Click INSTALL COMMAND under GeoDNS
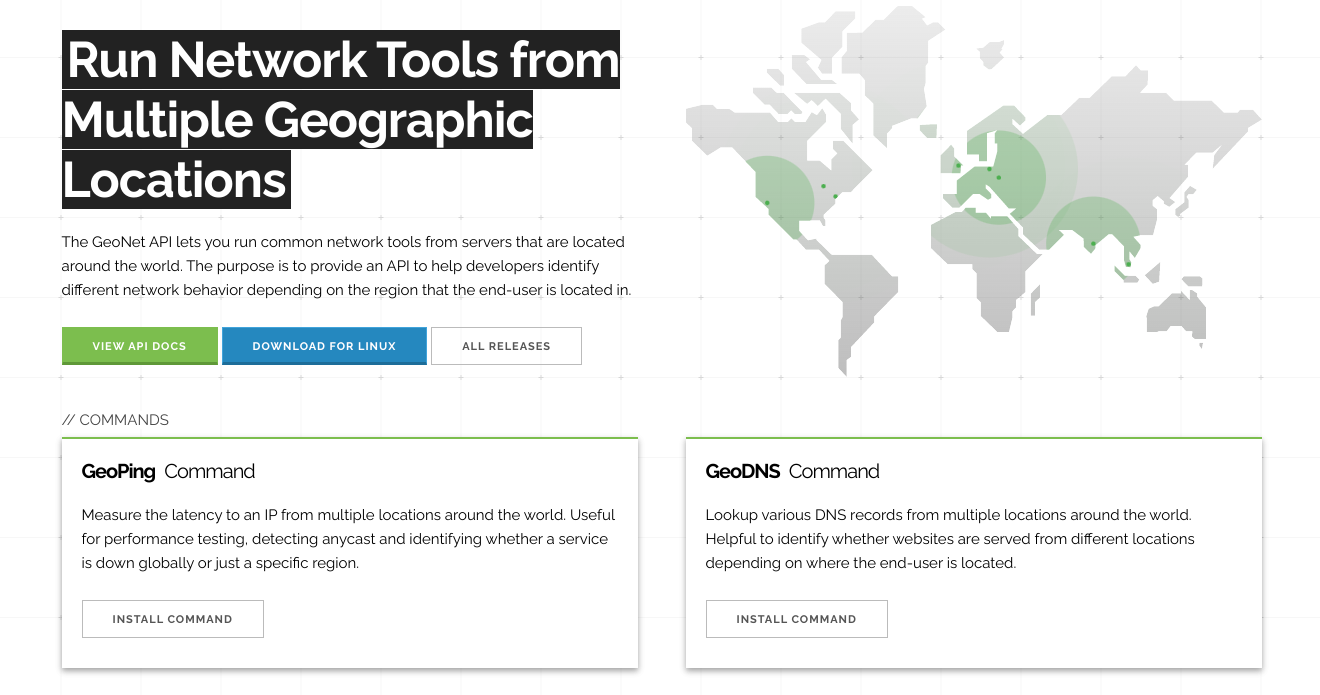Image resolution: width=1320 pixels, height=695 pixels. point(796,618)
